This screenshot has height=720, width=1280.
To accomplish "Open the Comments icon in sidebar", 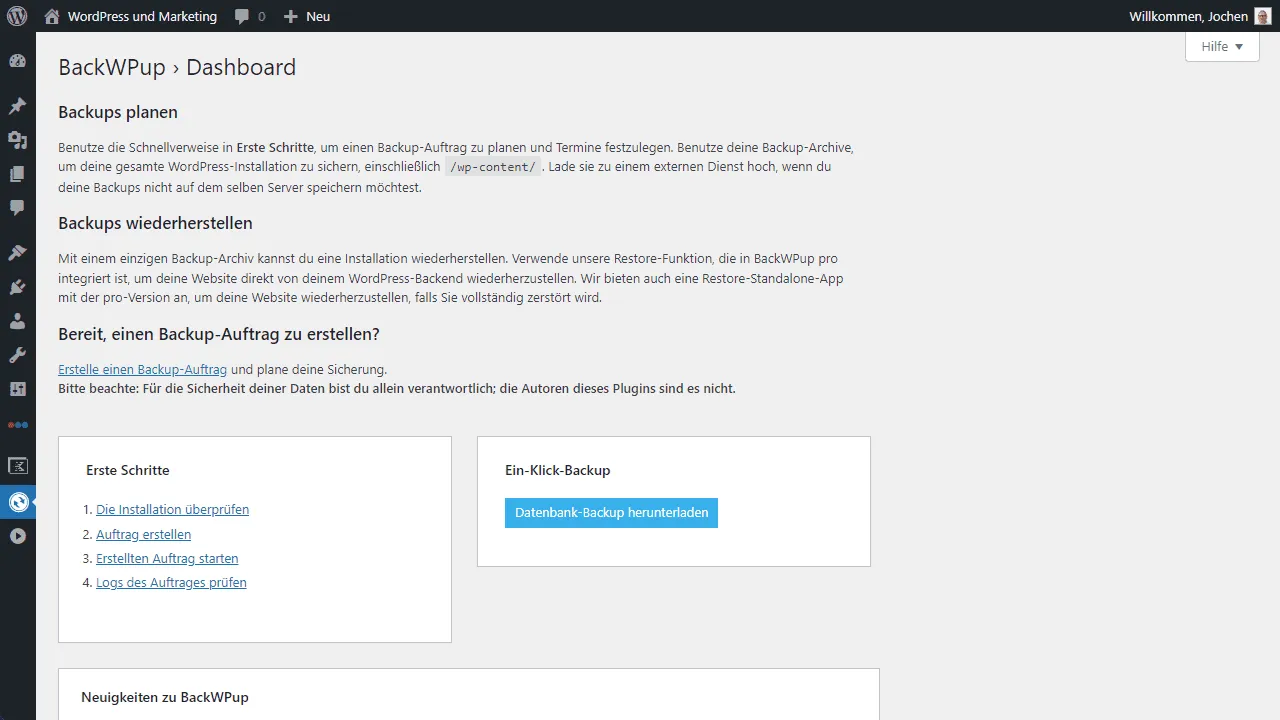I will tap(17, 208).
